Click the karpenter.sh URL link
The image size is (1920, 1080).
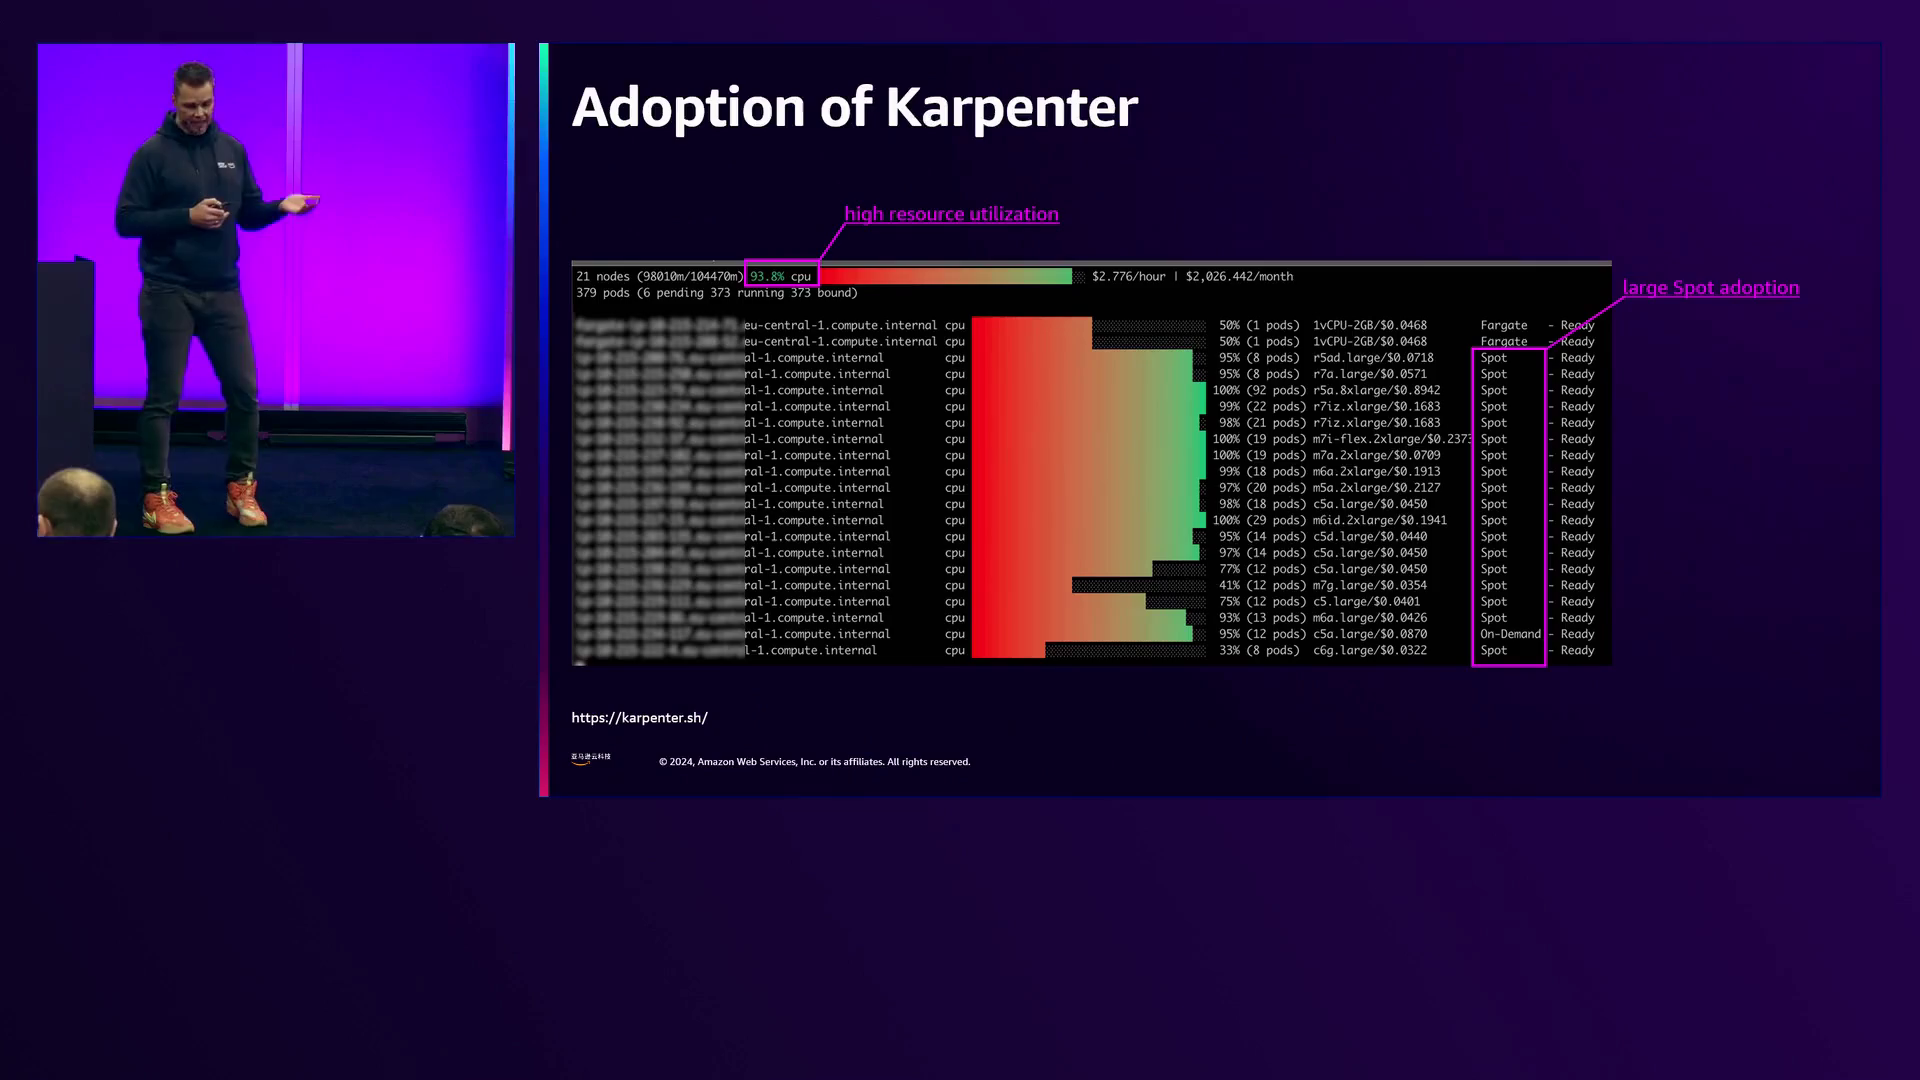(x=639, y=718)
